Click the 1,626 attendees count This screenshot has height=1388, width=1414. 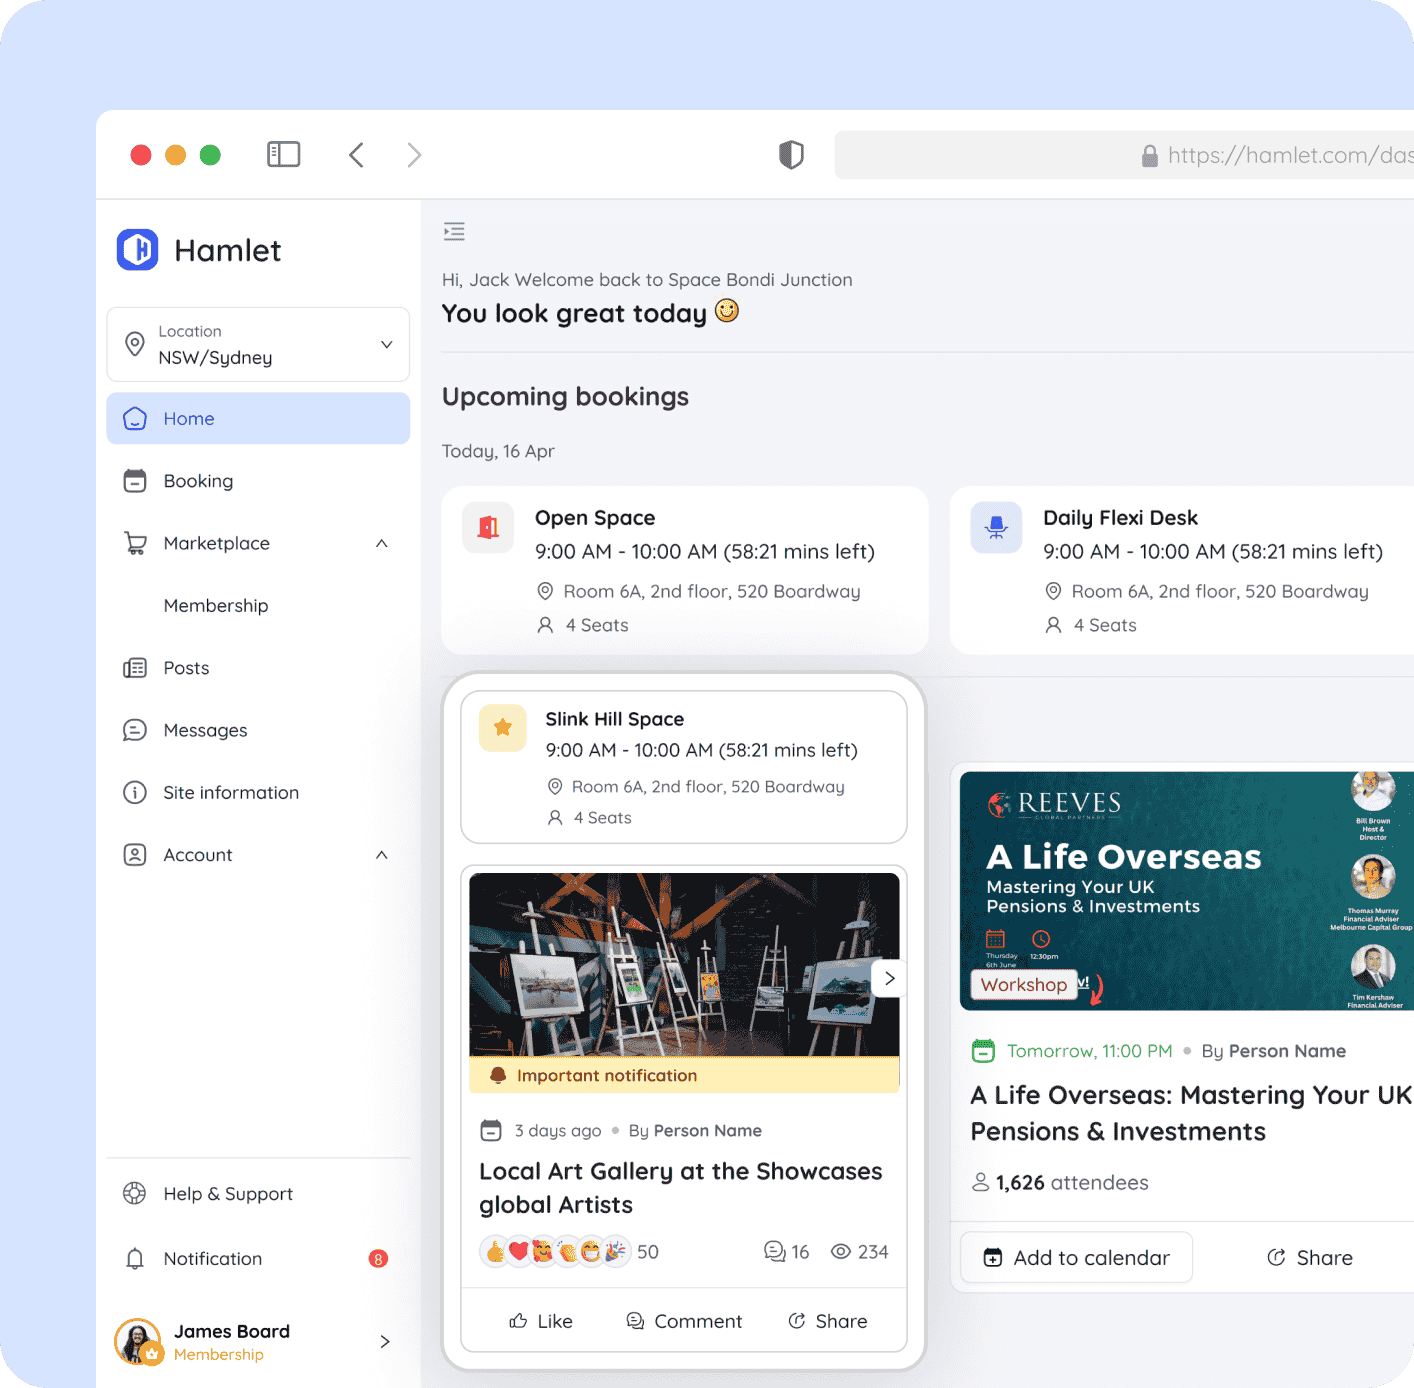1060,1183
